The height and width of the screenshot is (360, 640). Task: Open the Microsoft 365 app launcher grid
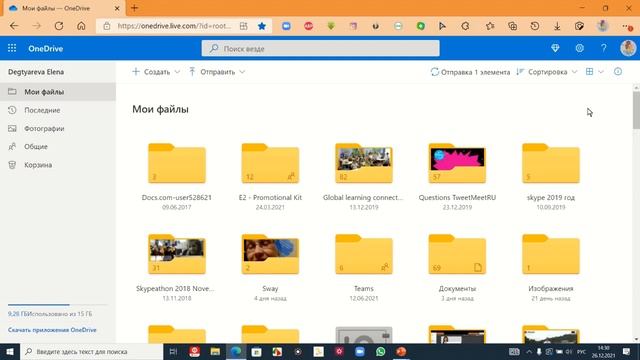point(12,48)
